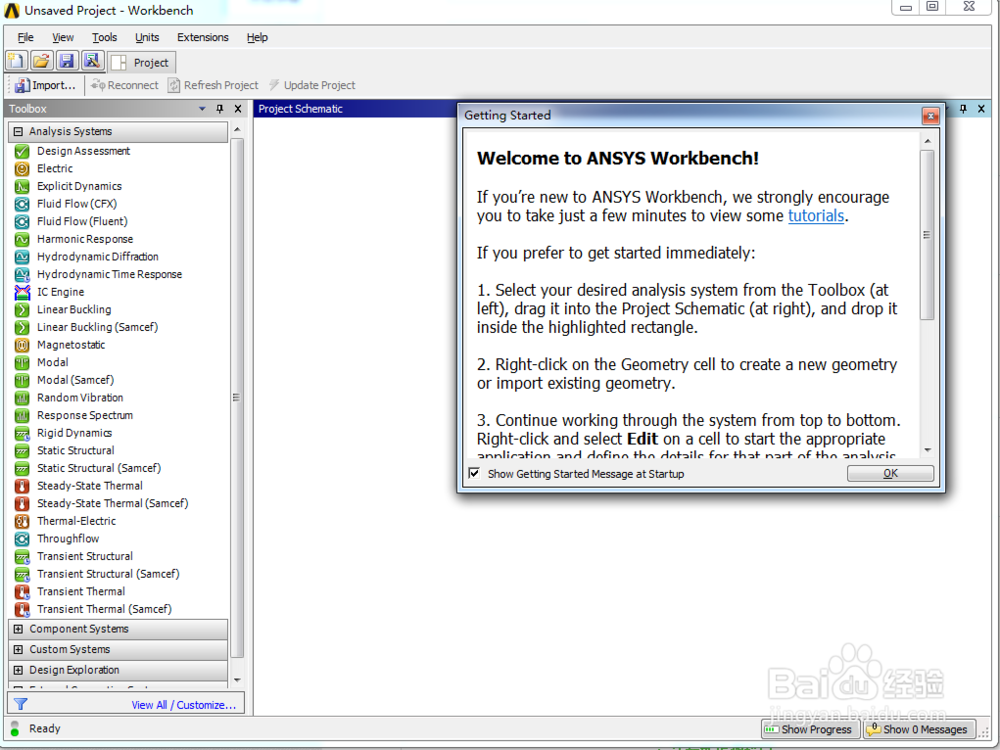Click the Rigid Dynamics icon
The height and width of the screenshot is (750, 1000).
coord(22,434)
